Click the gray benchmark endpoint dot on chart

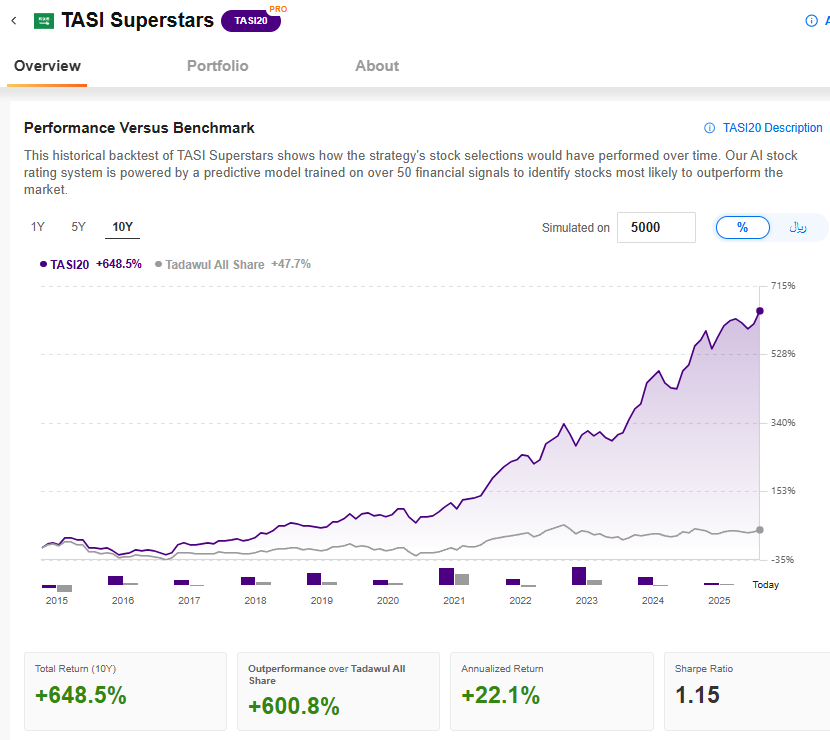point(760,530)
